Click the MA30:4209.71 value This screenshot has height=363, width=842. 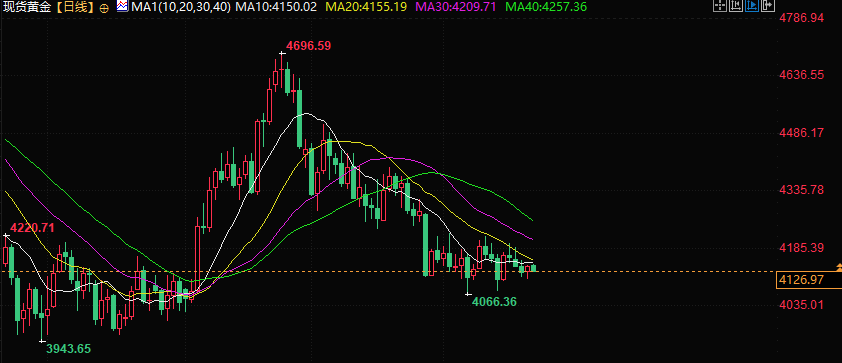click(455, 7)
